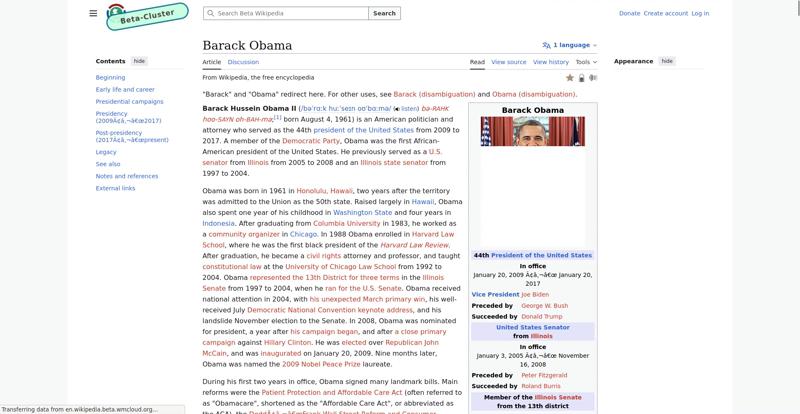
Task: Hide the Appearance panel
Action: 666,61
